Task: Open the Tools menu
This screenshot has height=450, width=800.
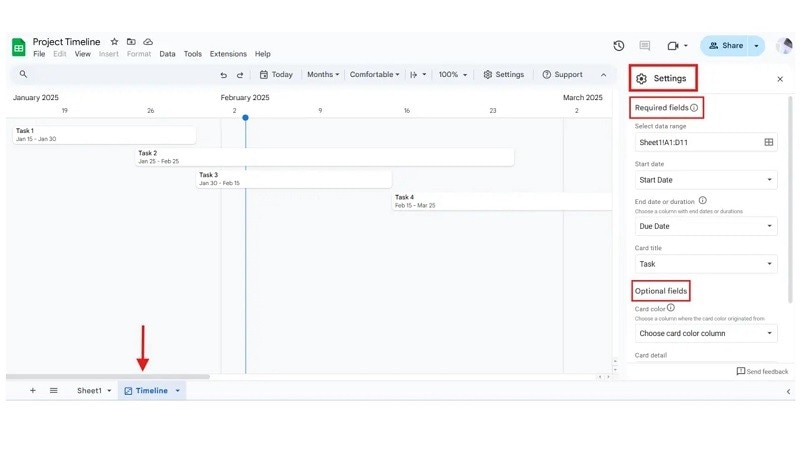Action: tap(193, 54)
